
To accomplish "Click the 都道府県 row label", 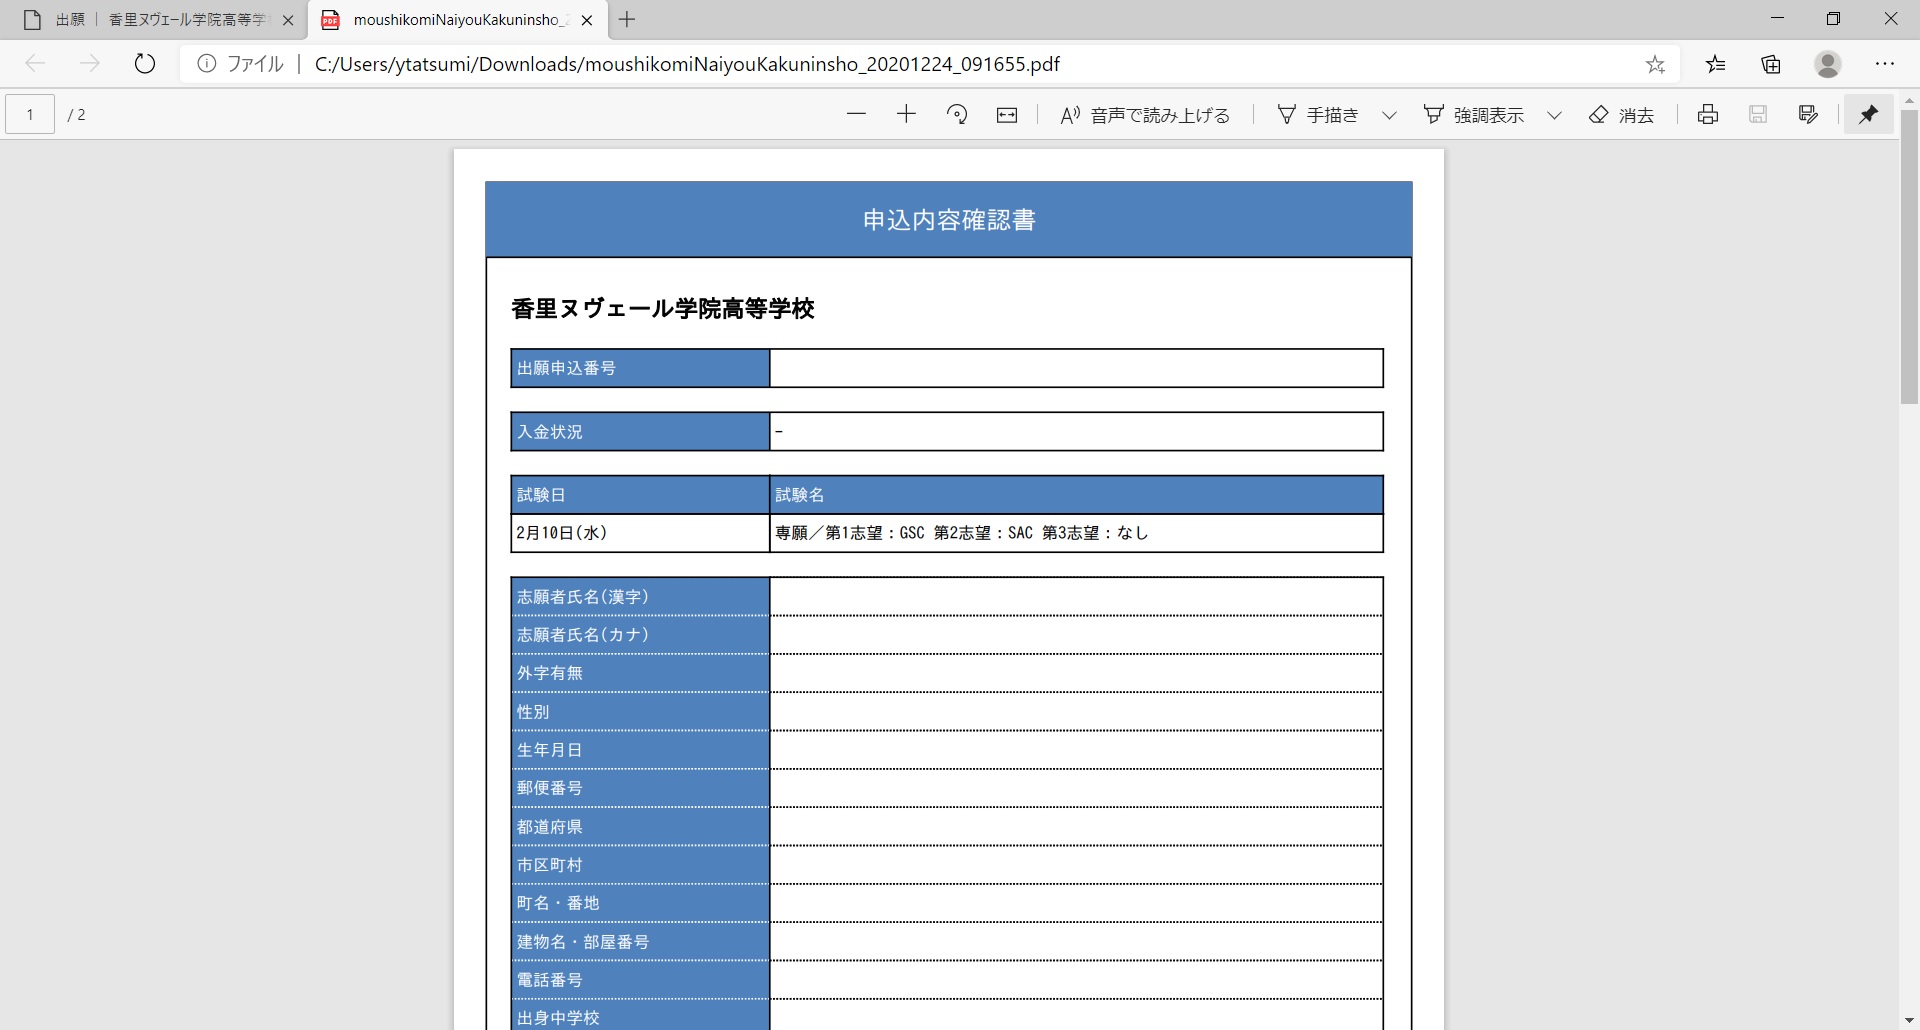I will pyautogui.click(x=640, y=827).
